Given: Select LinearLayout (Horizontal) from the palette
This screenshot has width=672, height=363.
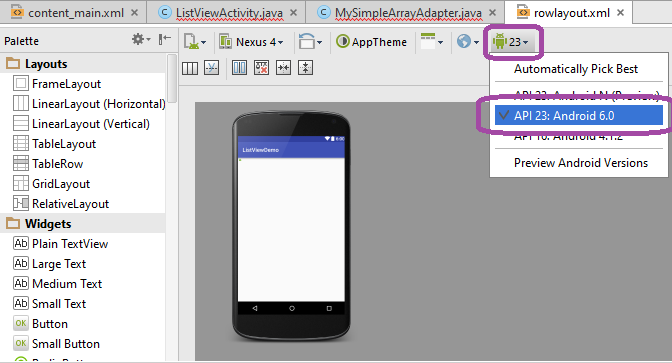Looking at the screenshot, I should click(89, 104).
